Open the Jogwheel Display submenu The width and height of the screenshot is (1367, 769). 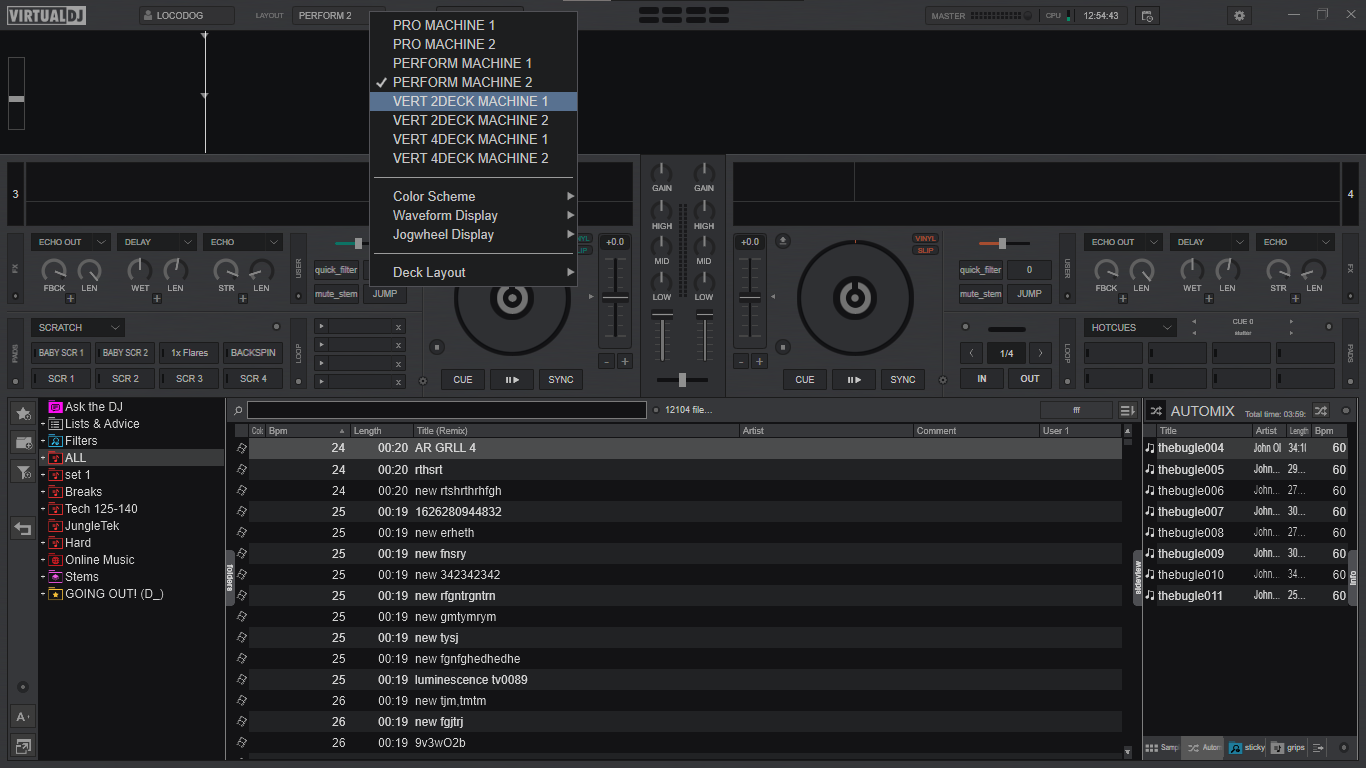click(x=473, y=234)
